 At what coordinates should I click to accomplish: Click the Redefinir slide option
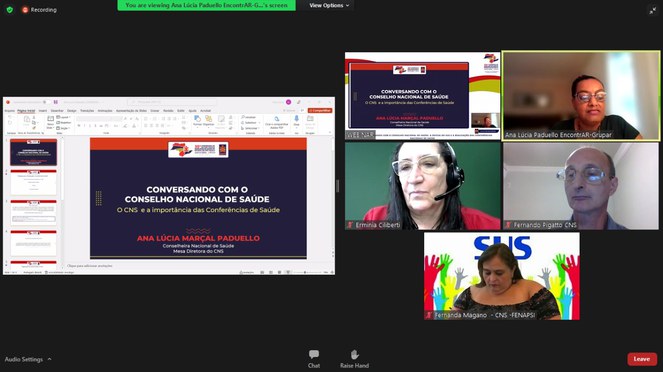click(x=64, y=123)
